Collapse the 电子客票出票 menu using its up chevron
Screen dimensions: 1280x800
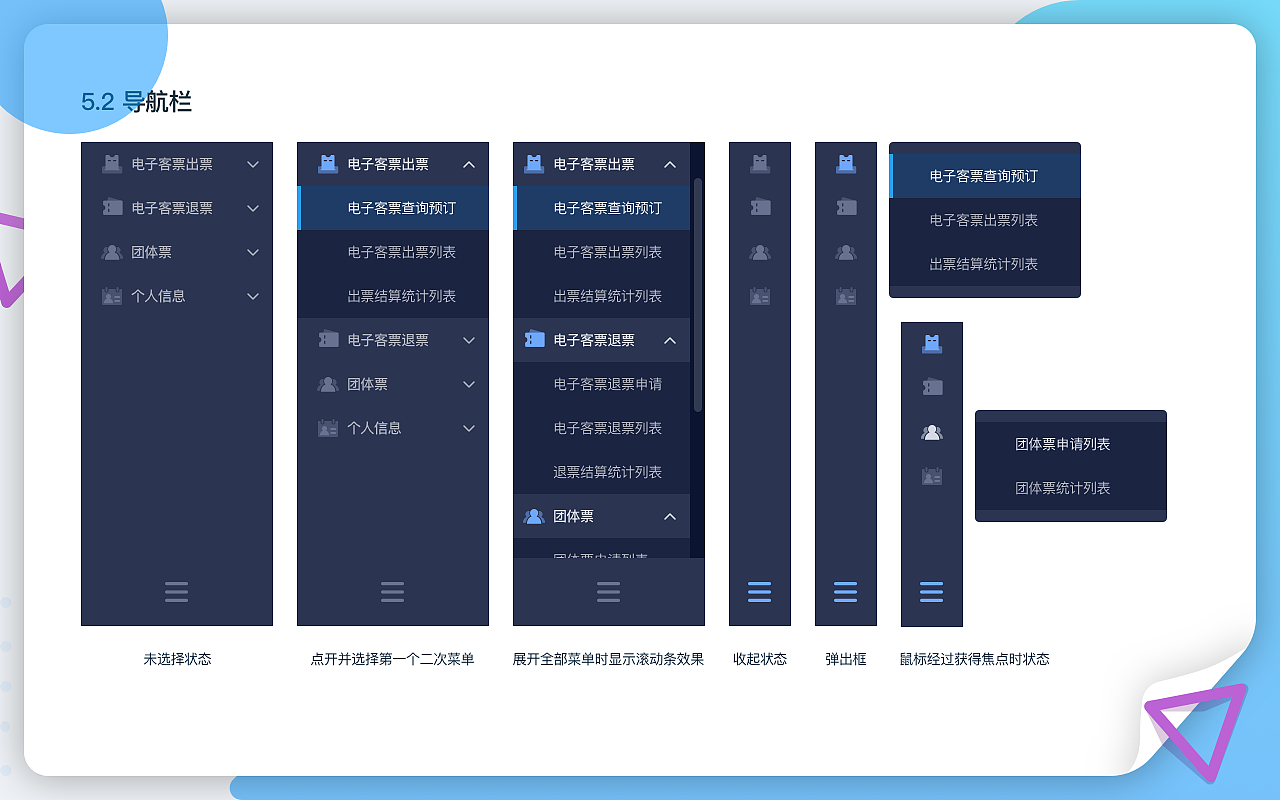[x=468, y=164]
